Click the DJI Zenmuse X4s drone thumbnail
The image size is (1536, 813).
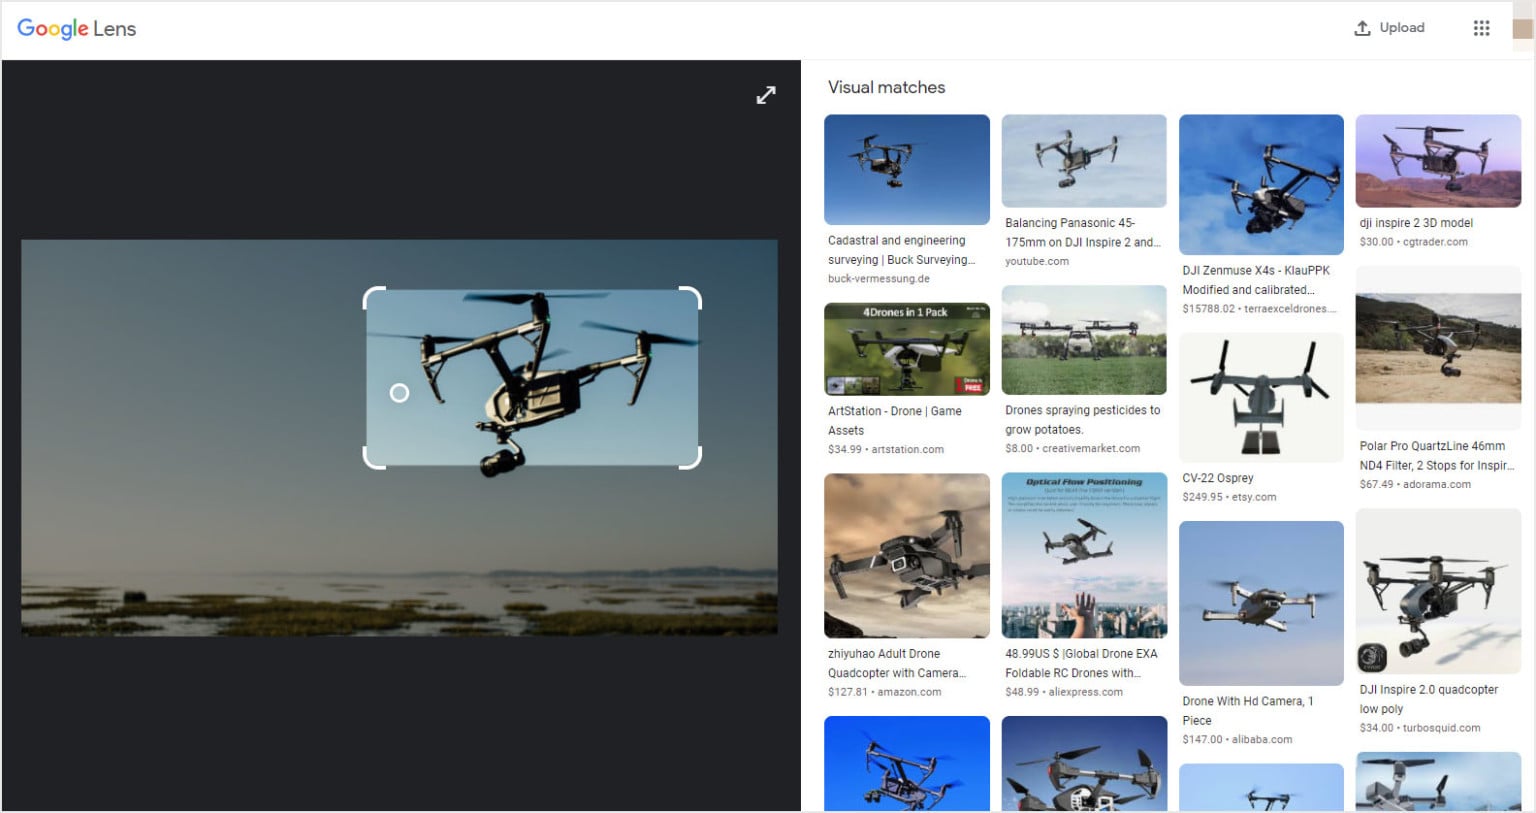(1261, 185)
